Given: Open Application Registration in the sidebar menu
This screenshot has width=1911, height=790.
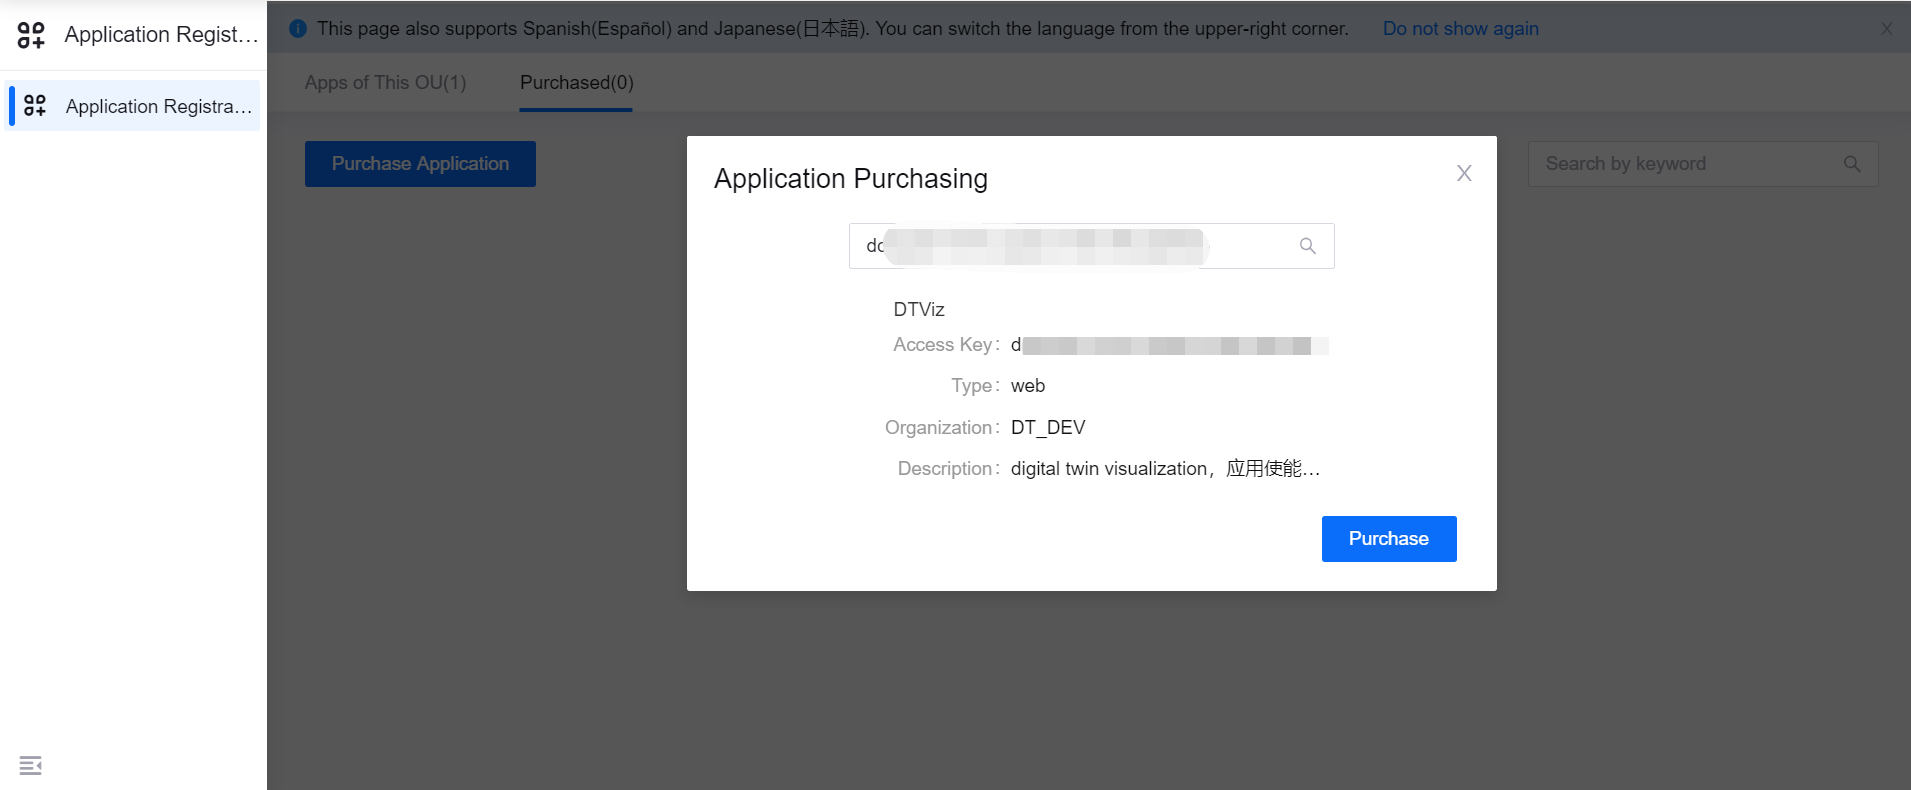Looking at the screenshot, I should [x=134, y=106].
